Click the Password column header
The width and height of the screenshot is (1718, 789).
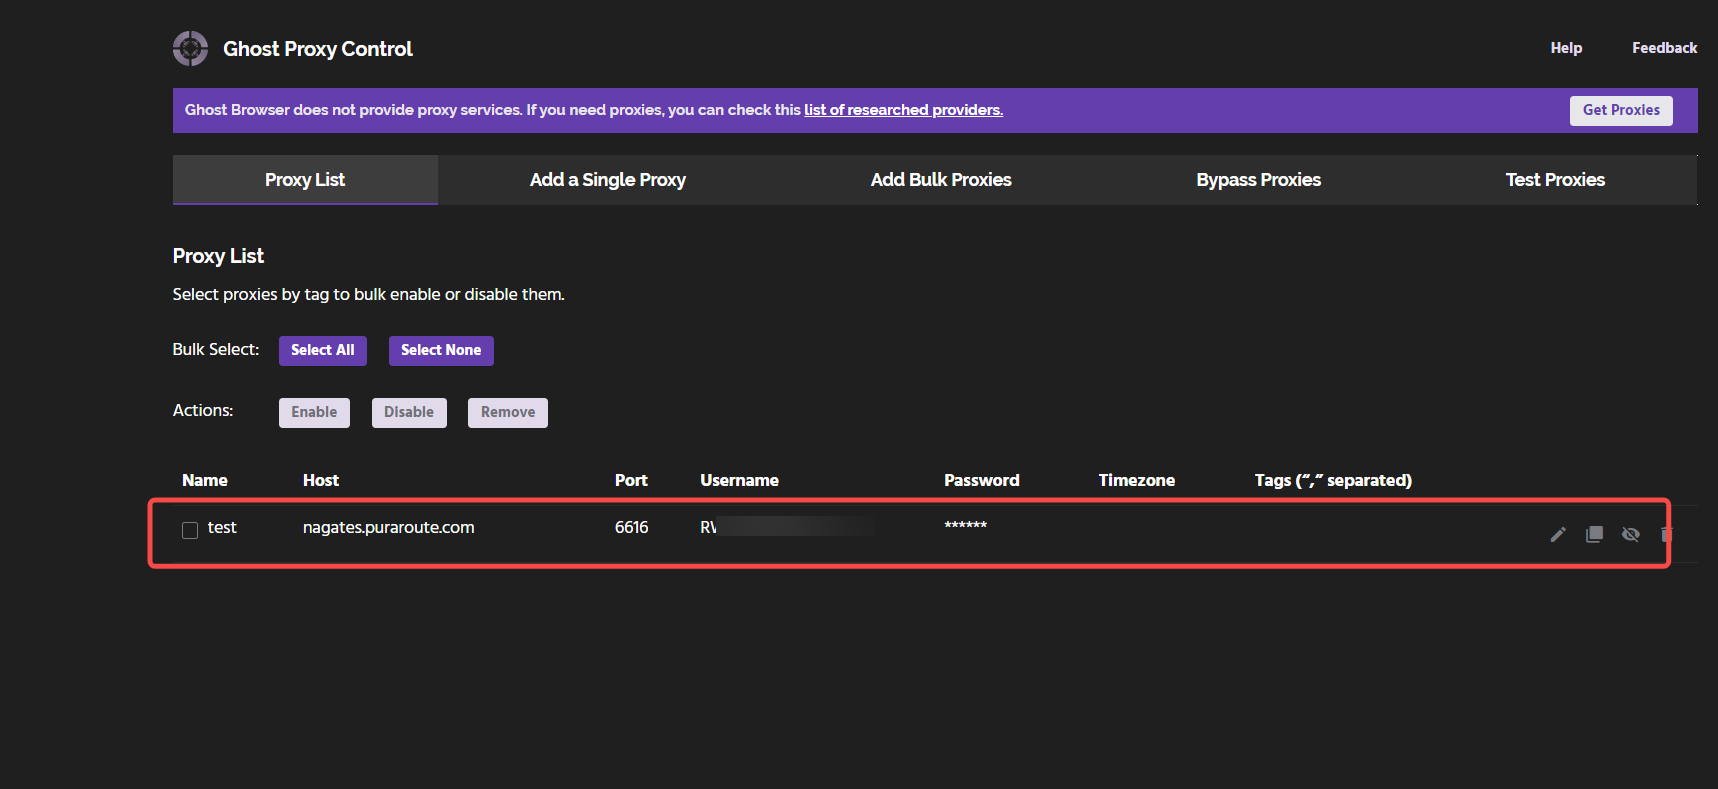(982, 481)
